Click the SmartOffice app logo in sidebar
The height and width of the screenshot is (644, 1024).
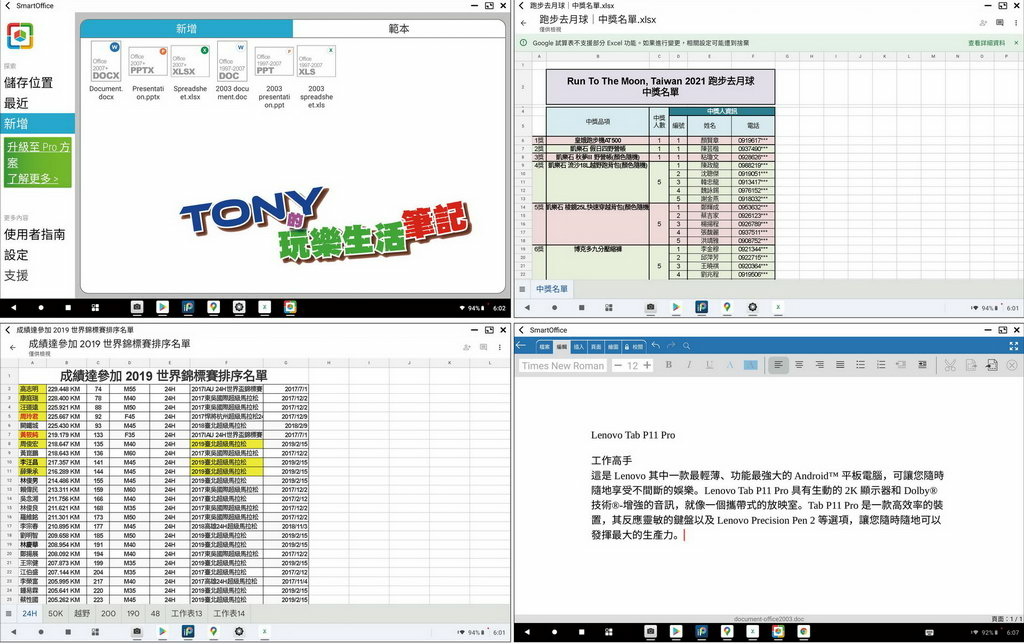click(x=20, y=35)
